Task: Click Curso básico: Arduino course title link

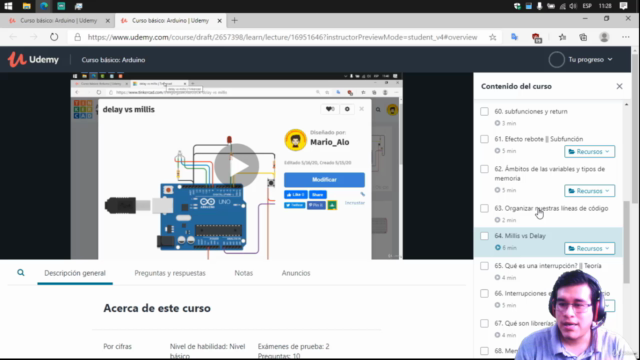Action: (x=113, y=60)
